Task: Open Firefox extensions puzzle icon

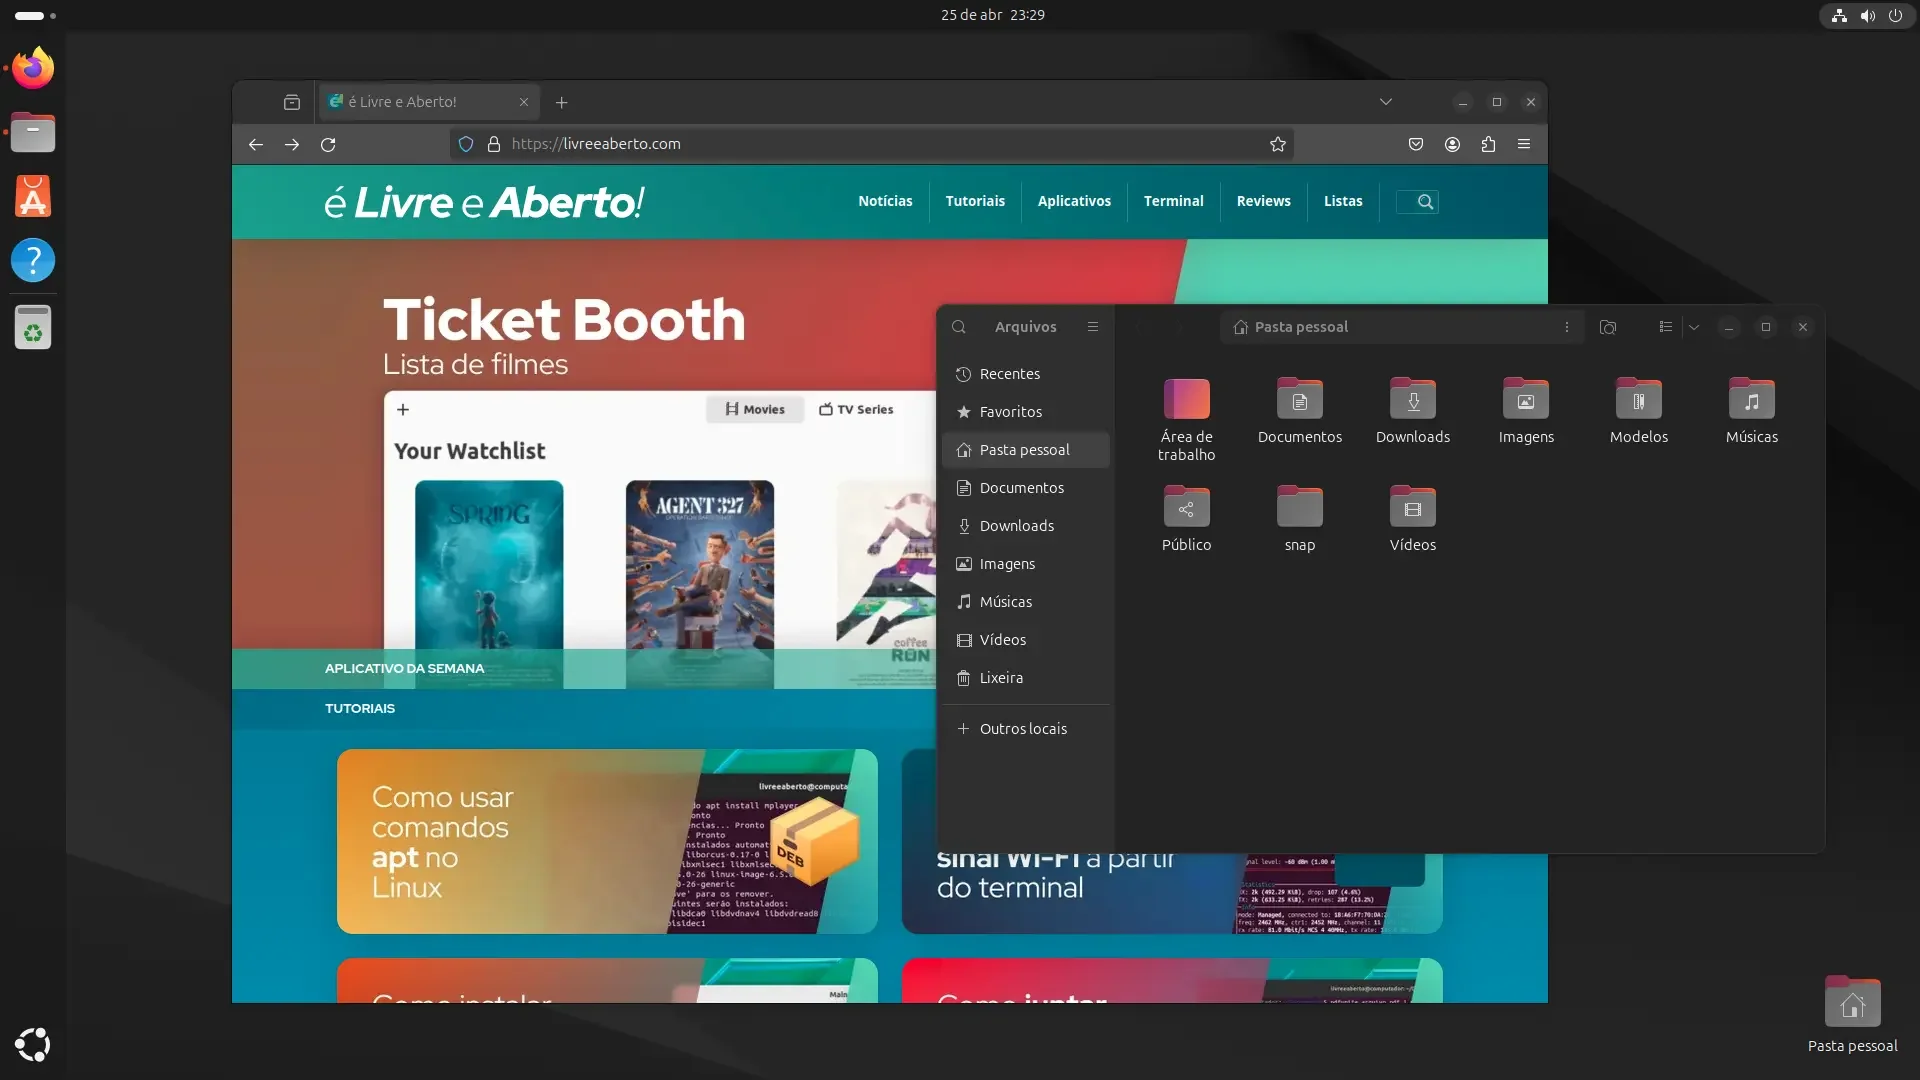Action: [x=1488, y=144]
